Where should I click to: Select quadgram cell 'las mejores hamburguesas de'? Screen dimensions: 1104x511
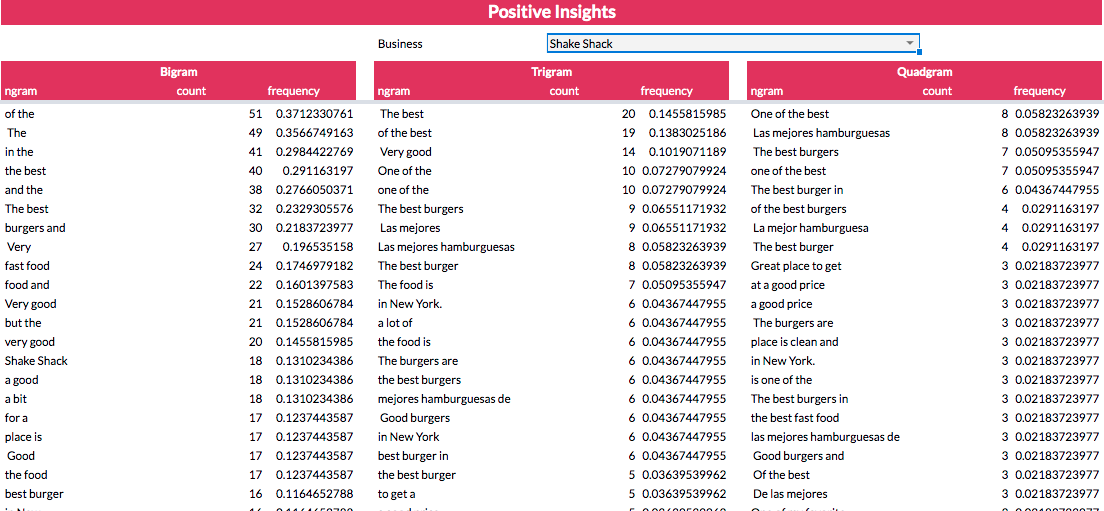[x=825, y=437]
